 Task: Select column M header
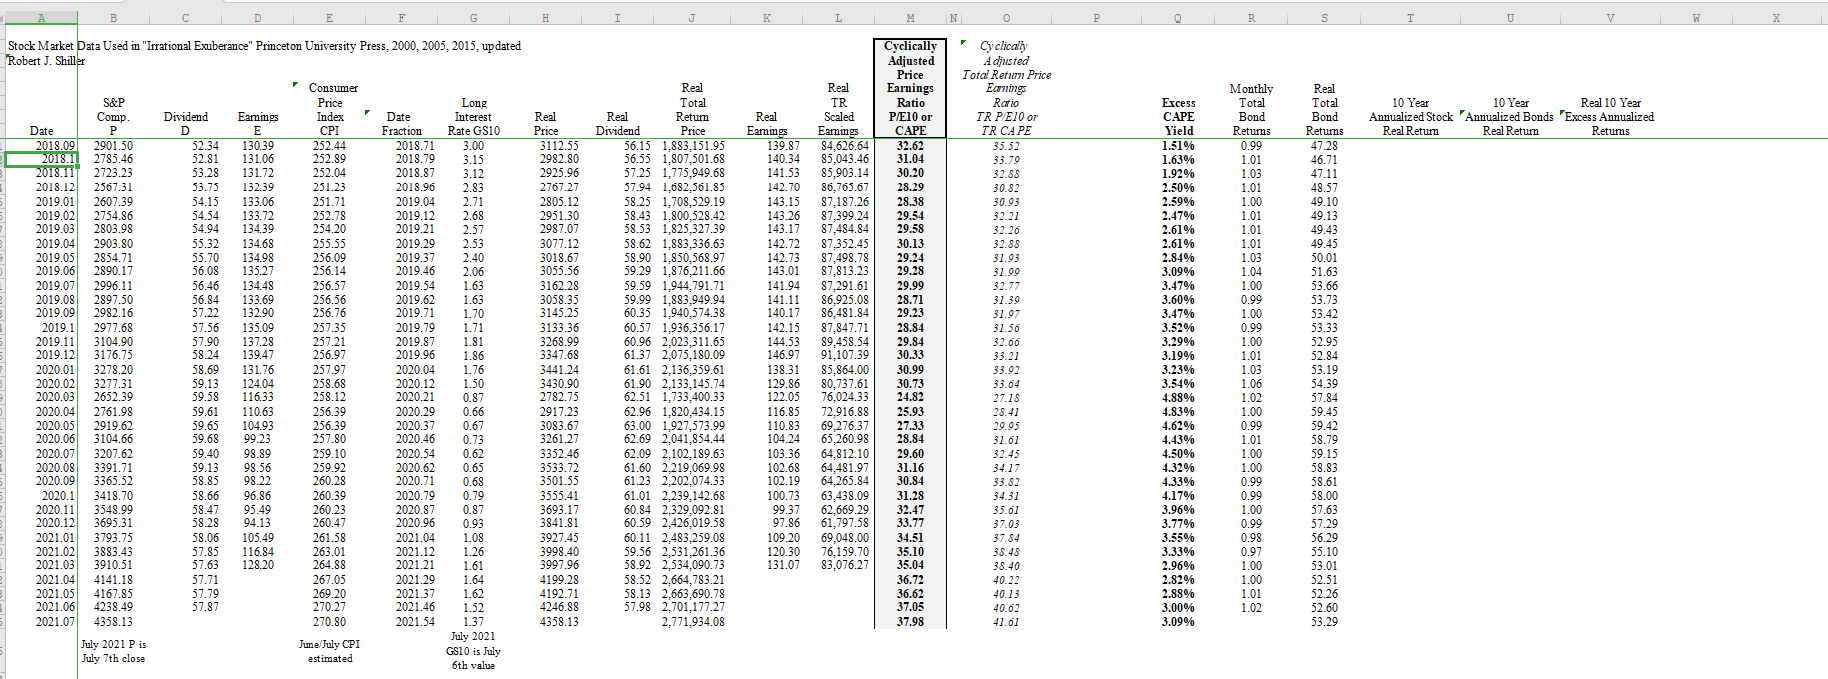[x=910, y=17]
